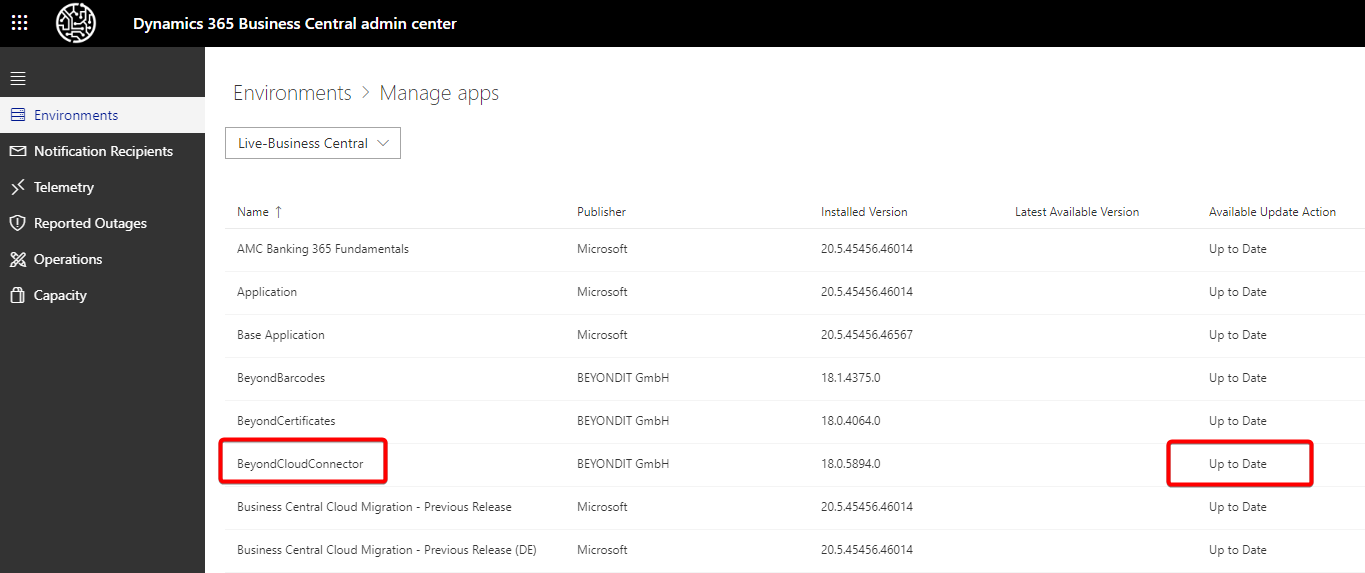Click the Notification Recipients envelope icon
The image size is (1365, 573).
tap(17, 151)
